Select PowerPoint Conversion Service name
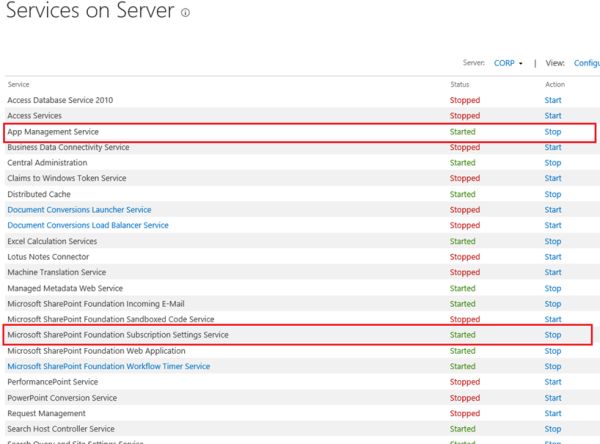This screenshot has height=444, width=600. tap(62, 398)
